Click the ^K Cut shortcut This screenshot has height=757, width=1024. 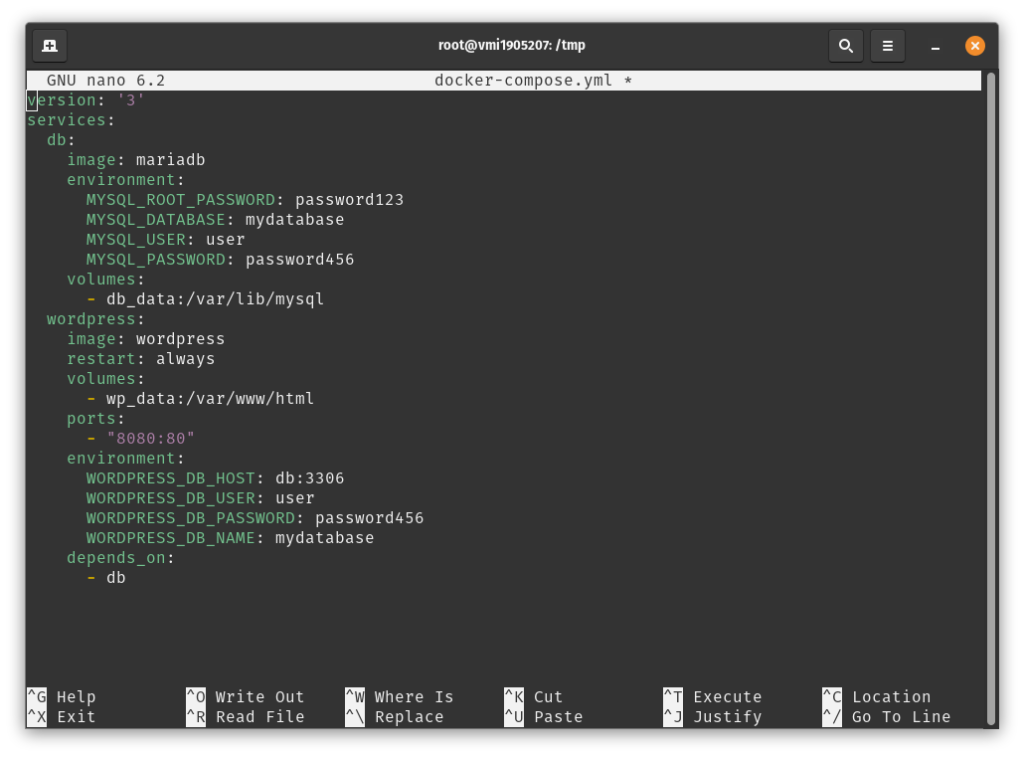534,697
